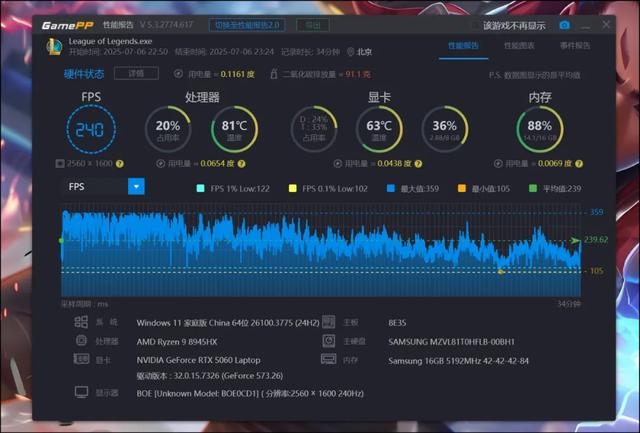Click 36% video memory gauge
The height and width of the screenshot is (433, 640).
click(x=444, y=129)
